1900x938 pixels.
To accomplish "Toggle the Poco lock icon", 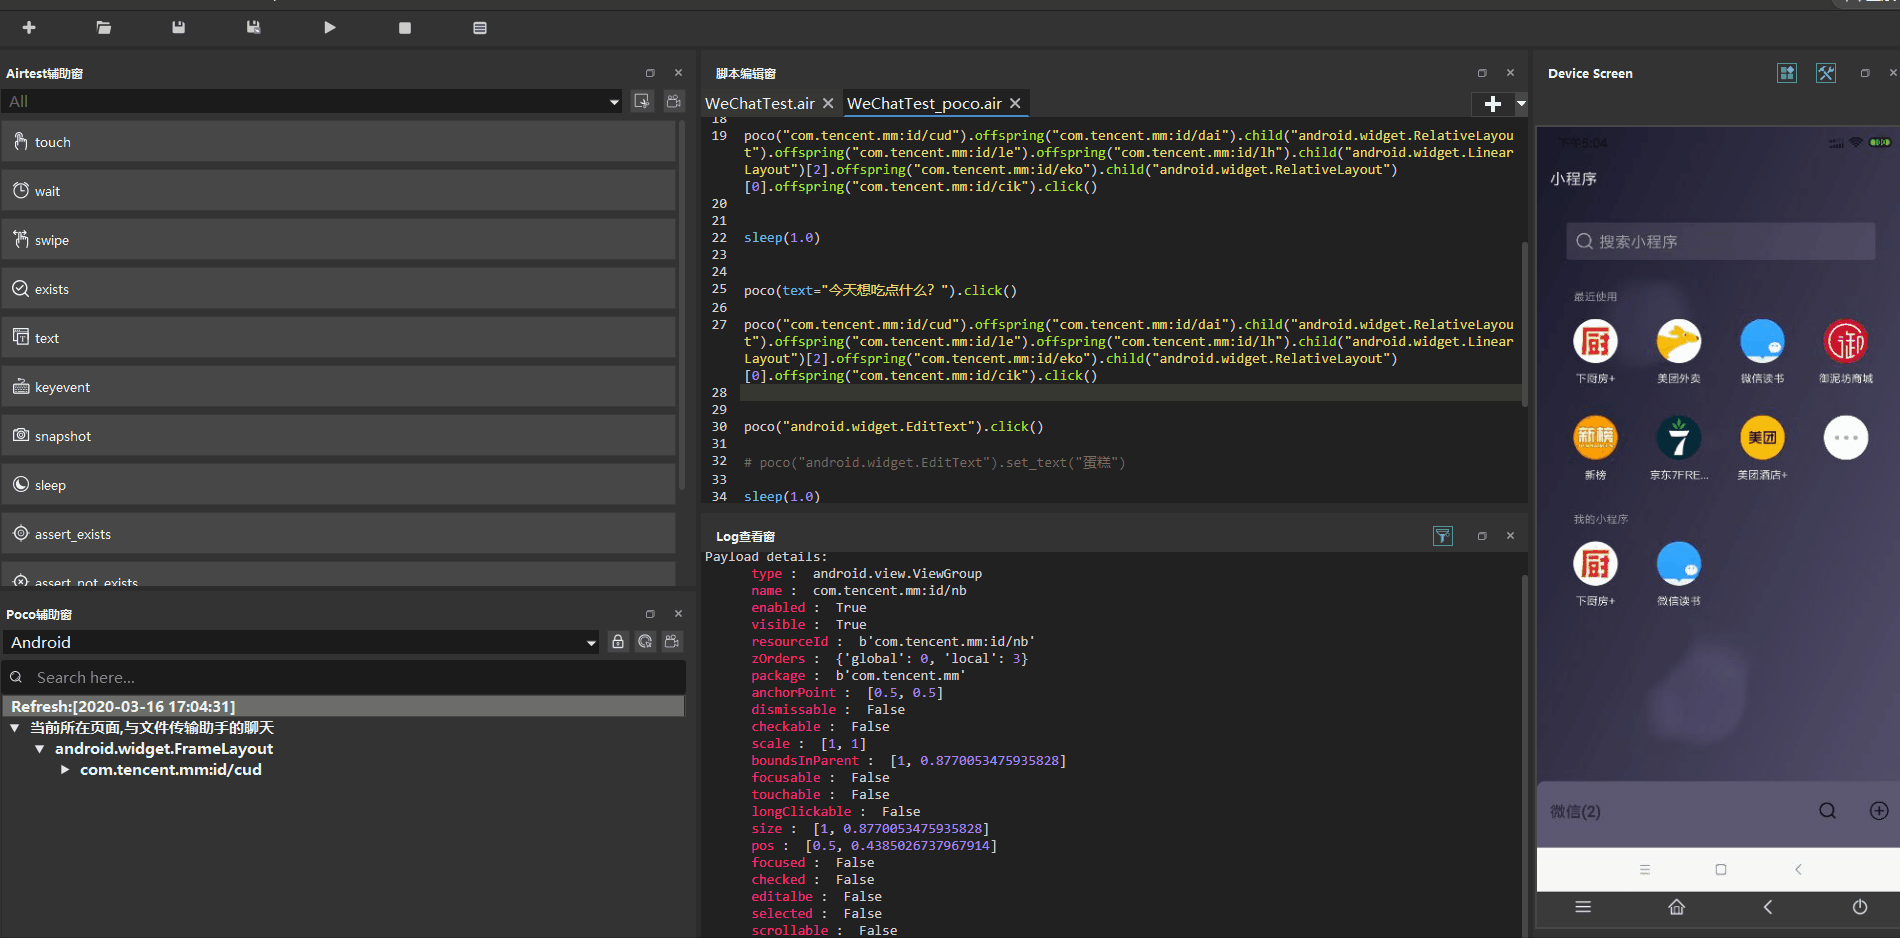I will point(618,642).
